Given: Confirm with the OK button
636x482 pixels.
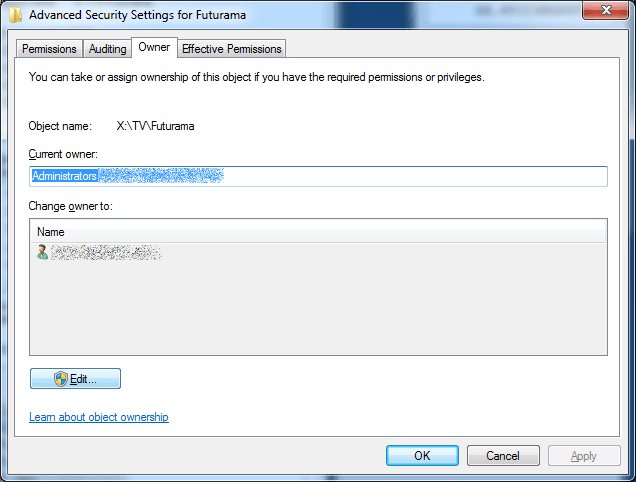Looking at the screenshot, I should tap(422, 456).
